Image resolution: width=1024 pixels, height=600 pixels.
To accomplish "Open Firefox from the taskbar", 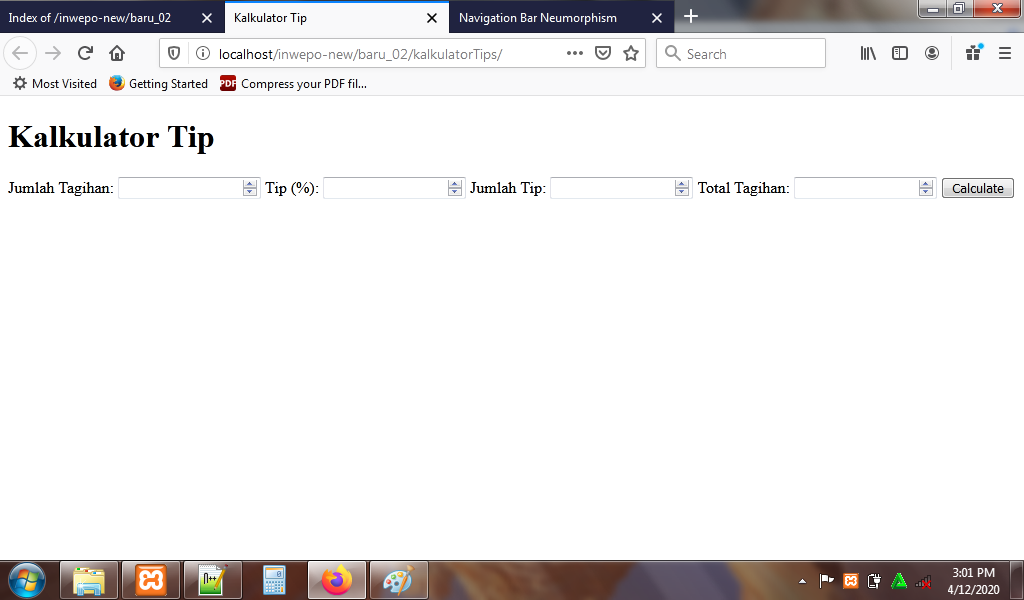I will click(x=337, y=580).
